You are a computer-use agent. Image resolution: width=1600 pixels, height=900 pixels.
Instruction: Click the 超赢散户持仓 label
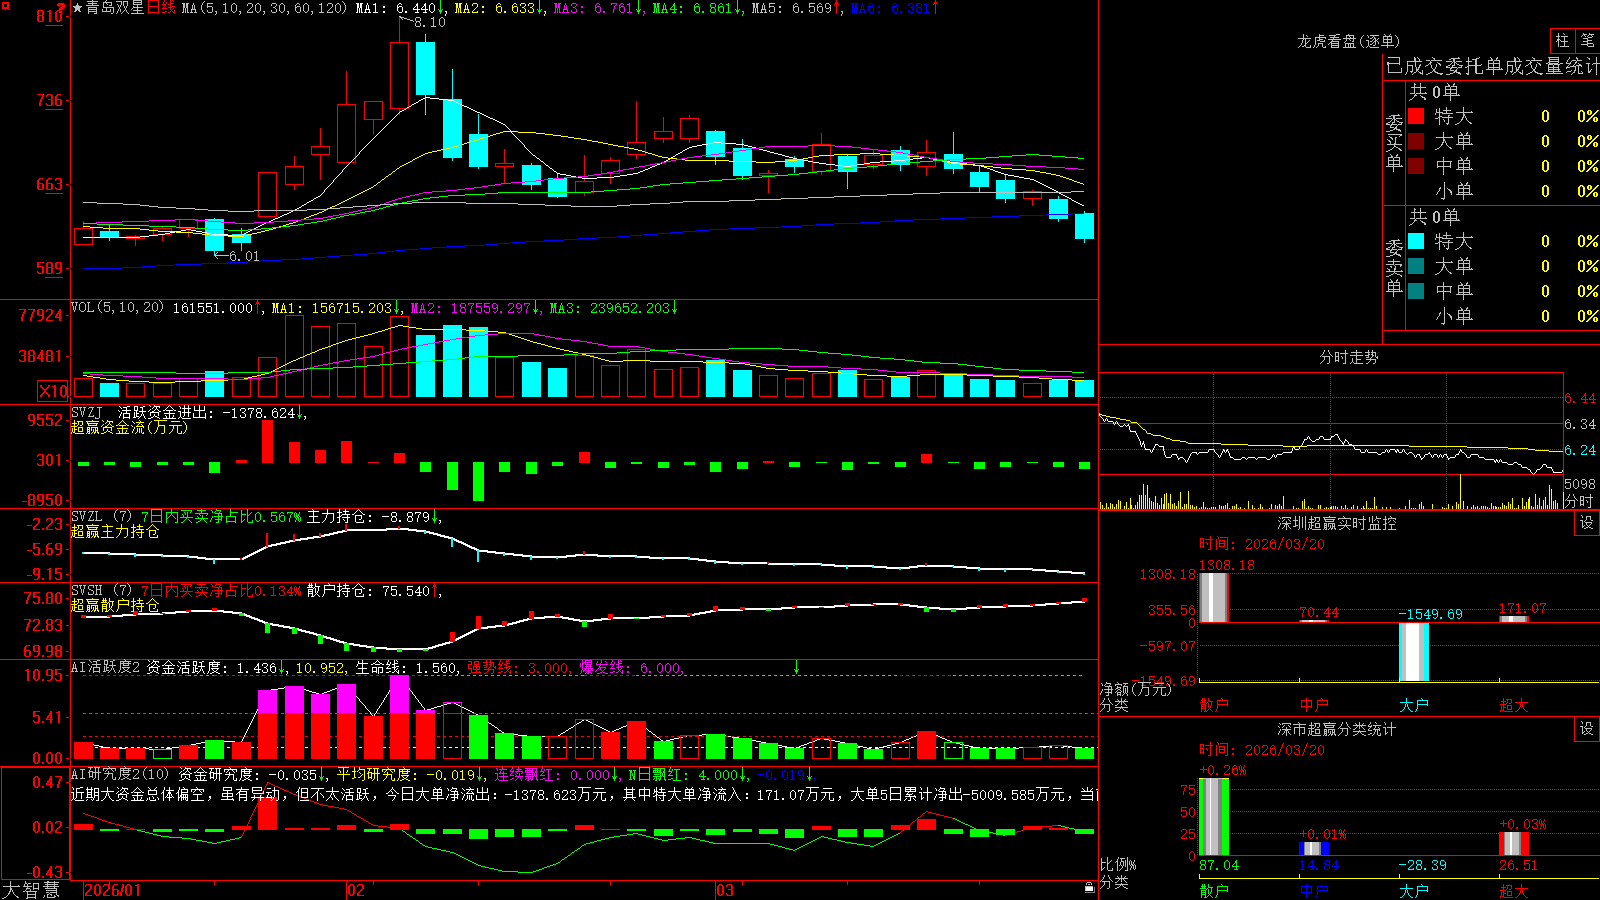(115, 605)
